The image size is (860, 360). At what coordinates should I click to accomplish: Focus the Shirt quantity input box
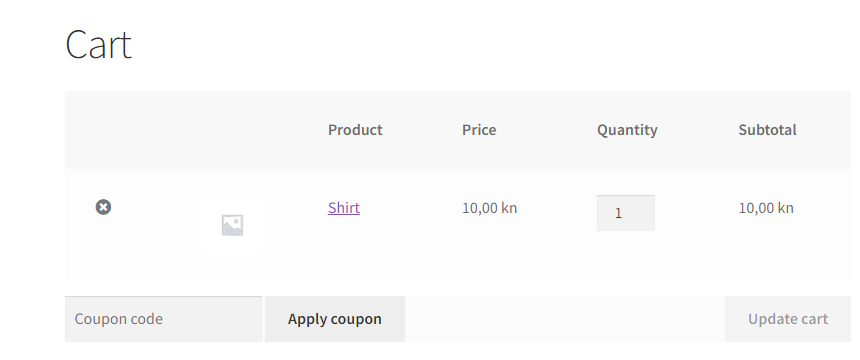pos(626,213)
